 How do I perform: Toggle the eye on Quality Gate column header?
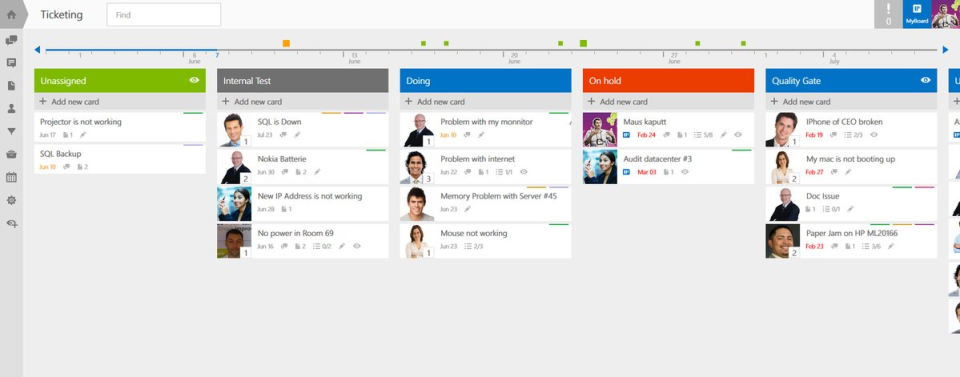tap(925, 80)
